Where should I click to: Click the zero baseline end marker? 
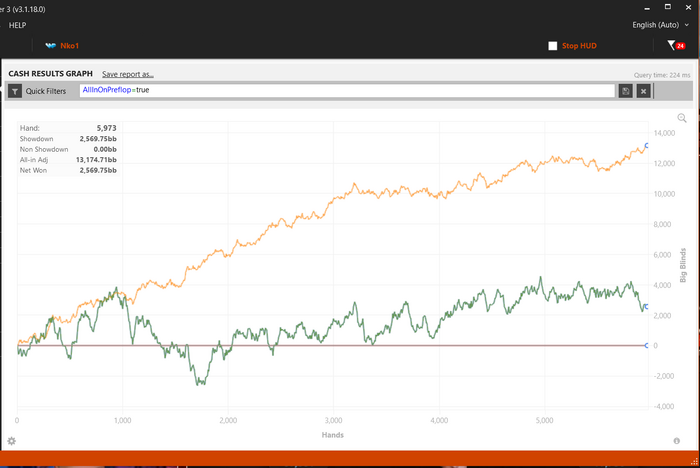pos(646,345)
